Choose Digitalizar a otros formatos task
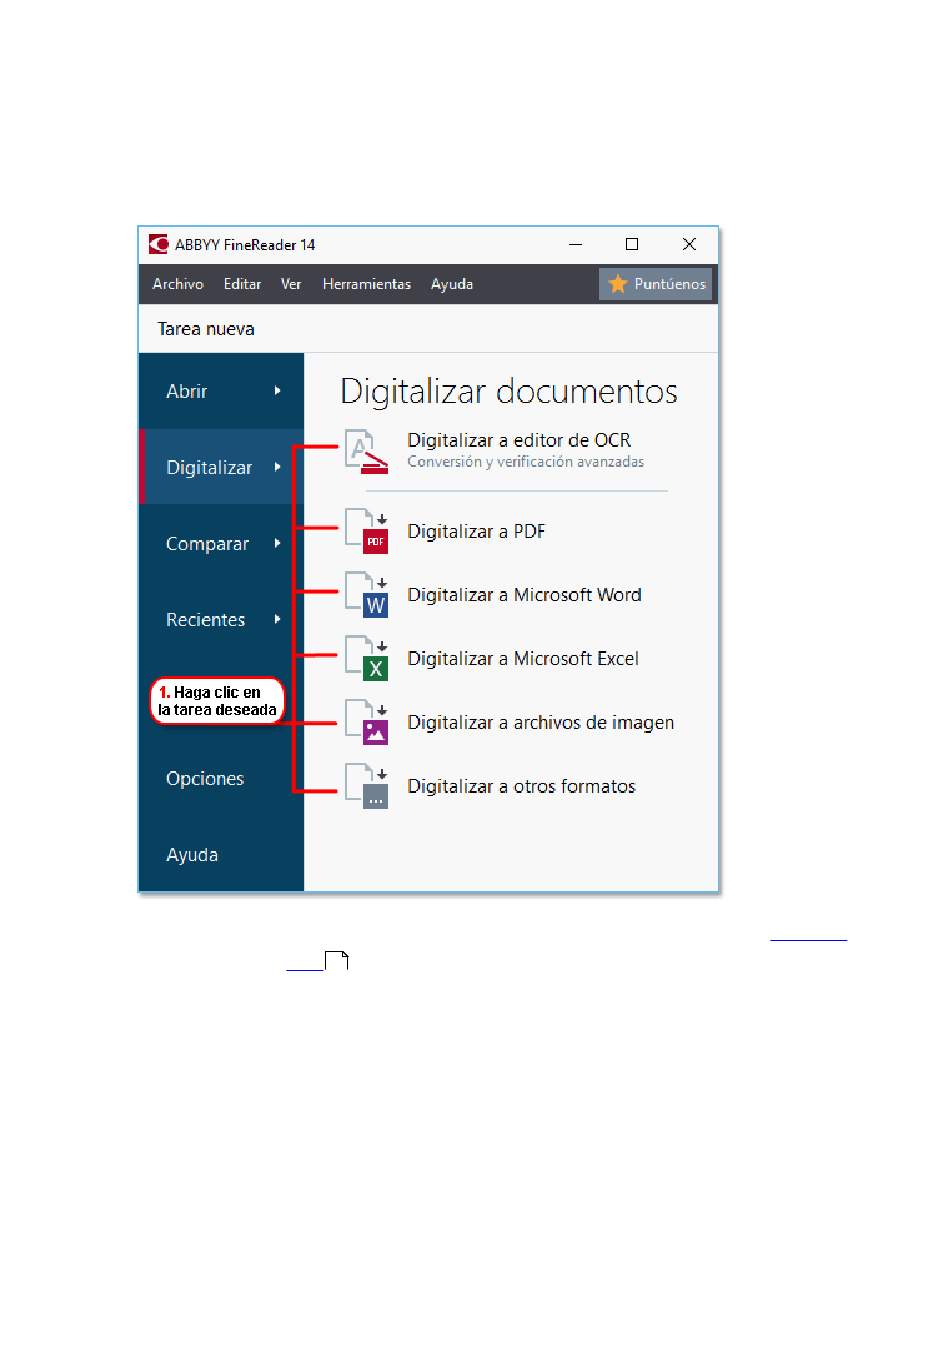The height and width of the screenshot is (1360, 950). (x=521, y=787)
